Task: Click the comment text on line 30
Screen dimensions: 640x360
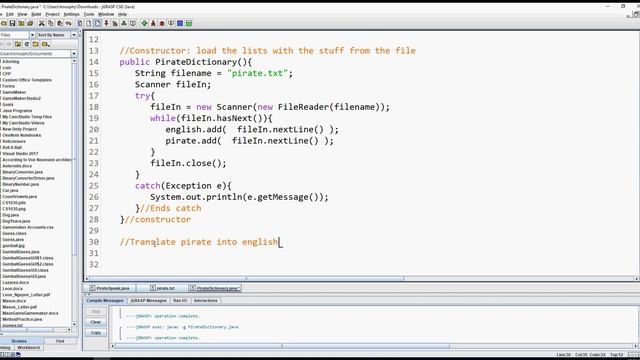Action: coord(199,242)
